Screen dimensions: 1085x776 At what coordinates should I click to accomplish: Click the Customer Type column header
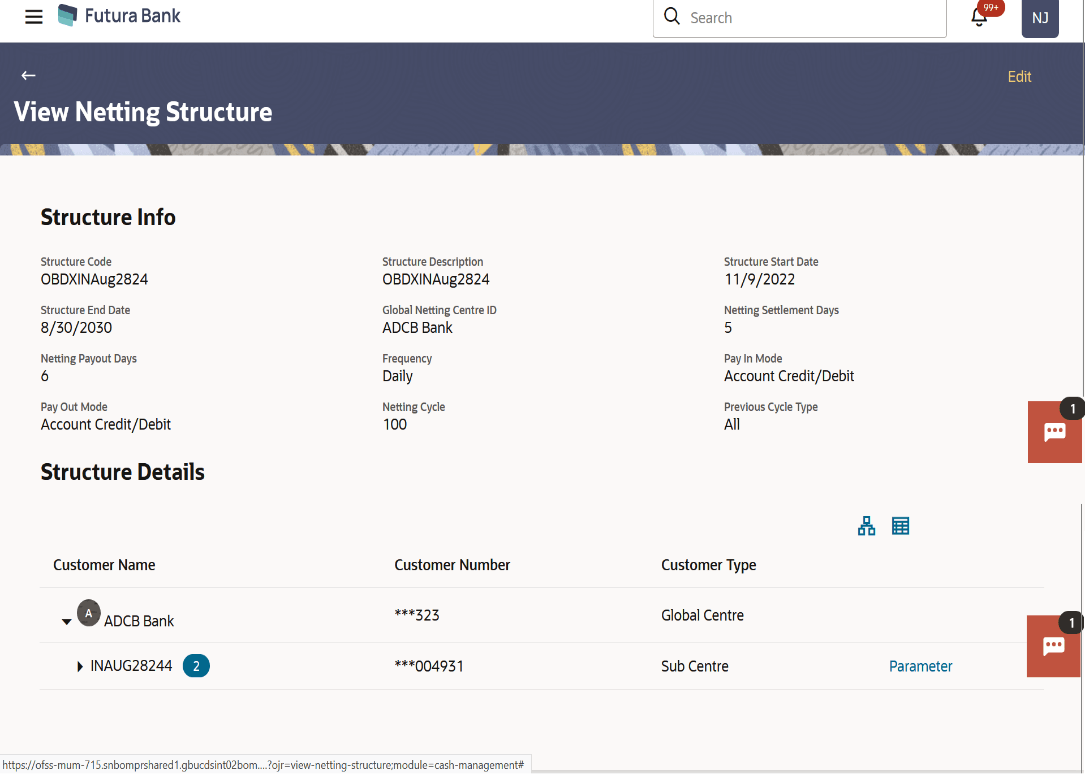click(x=709, y=565)
